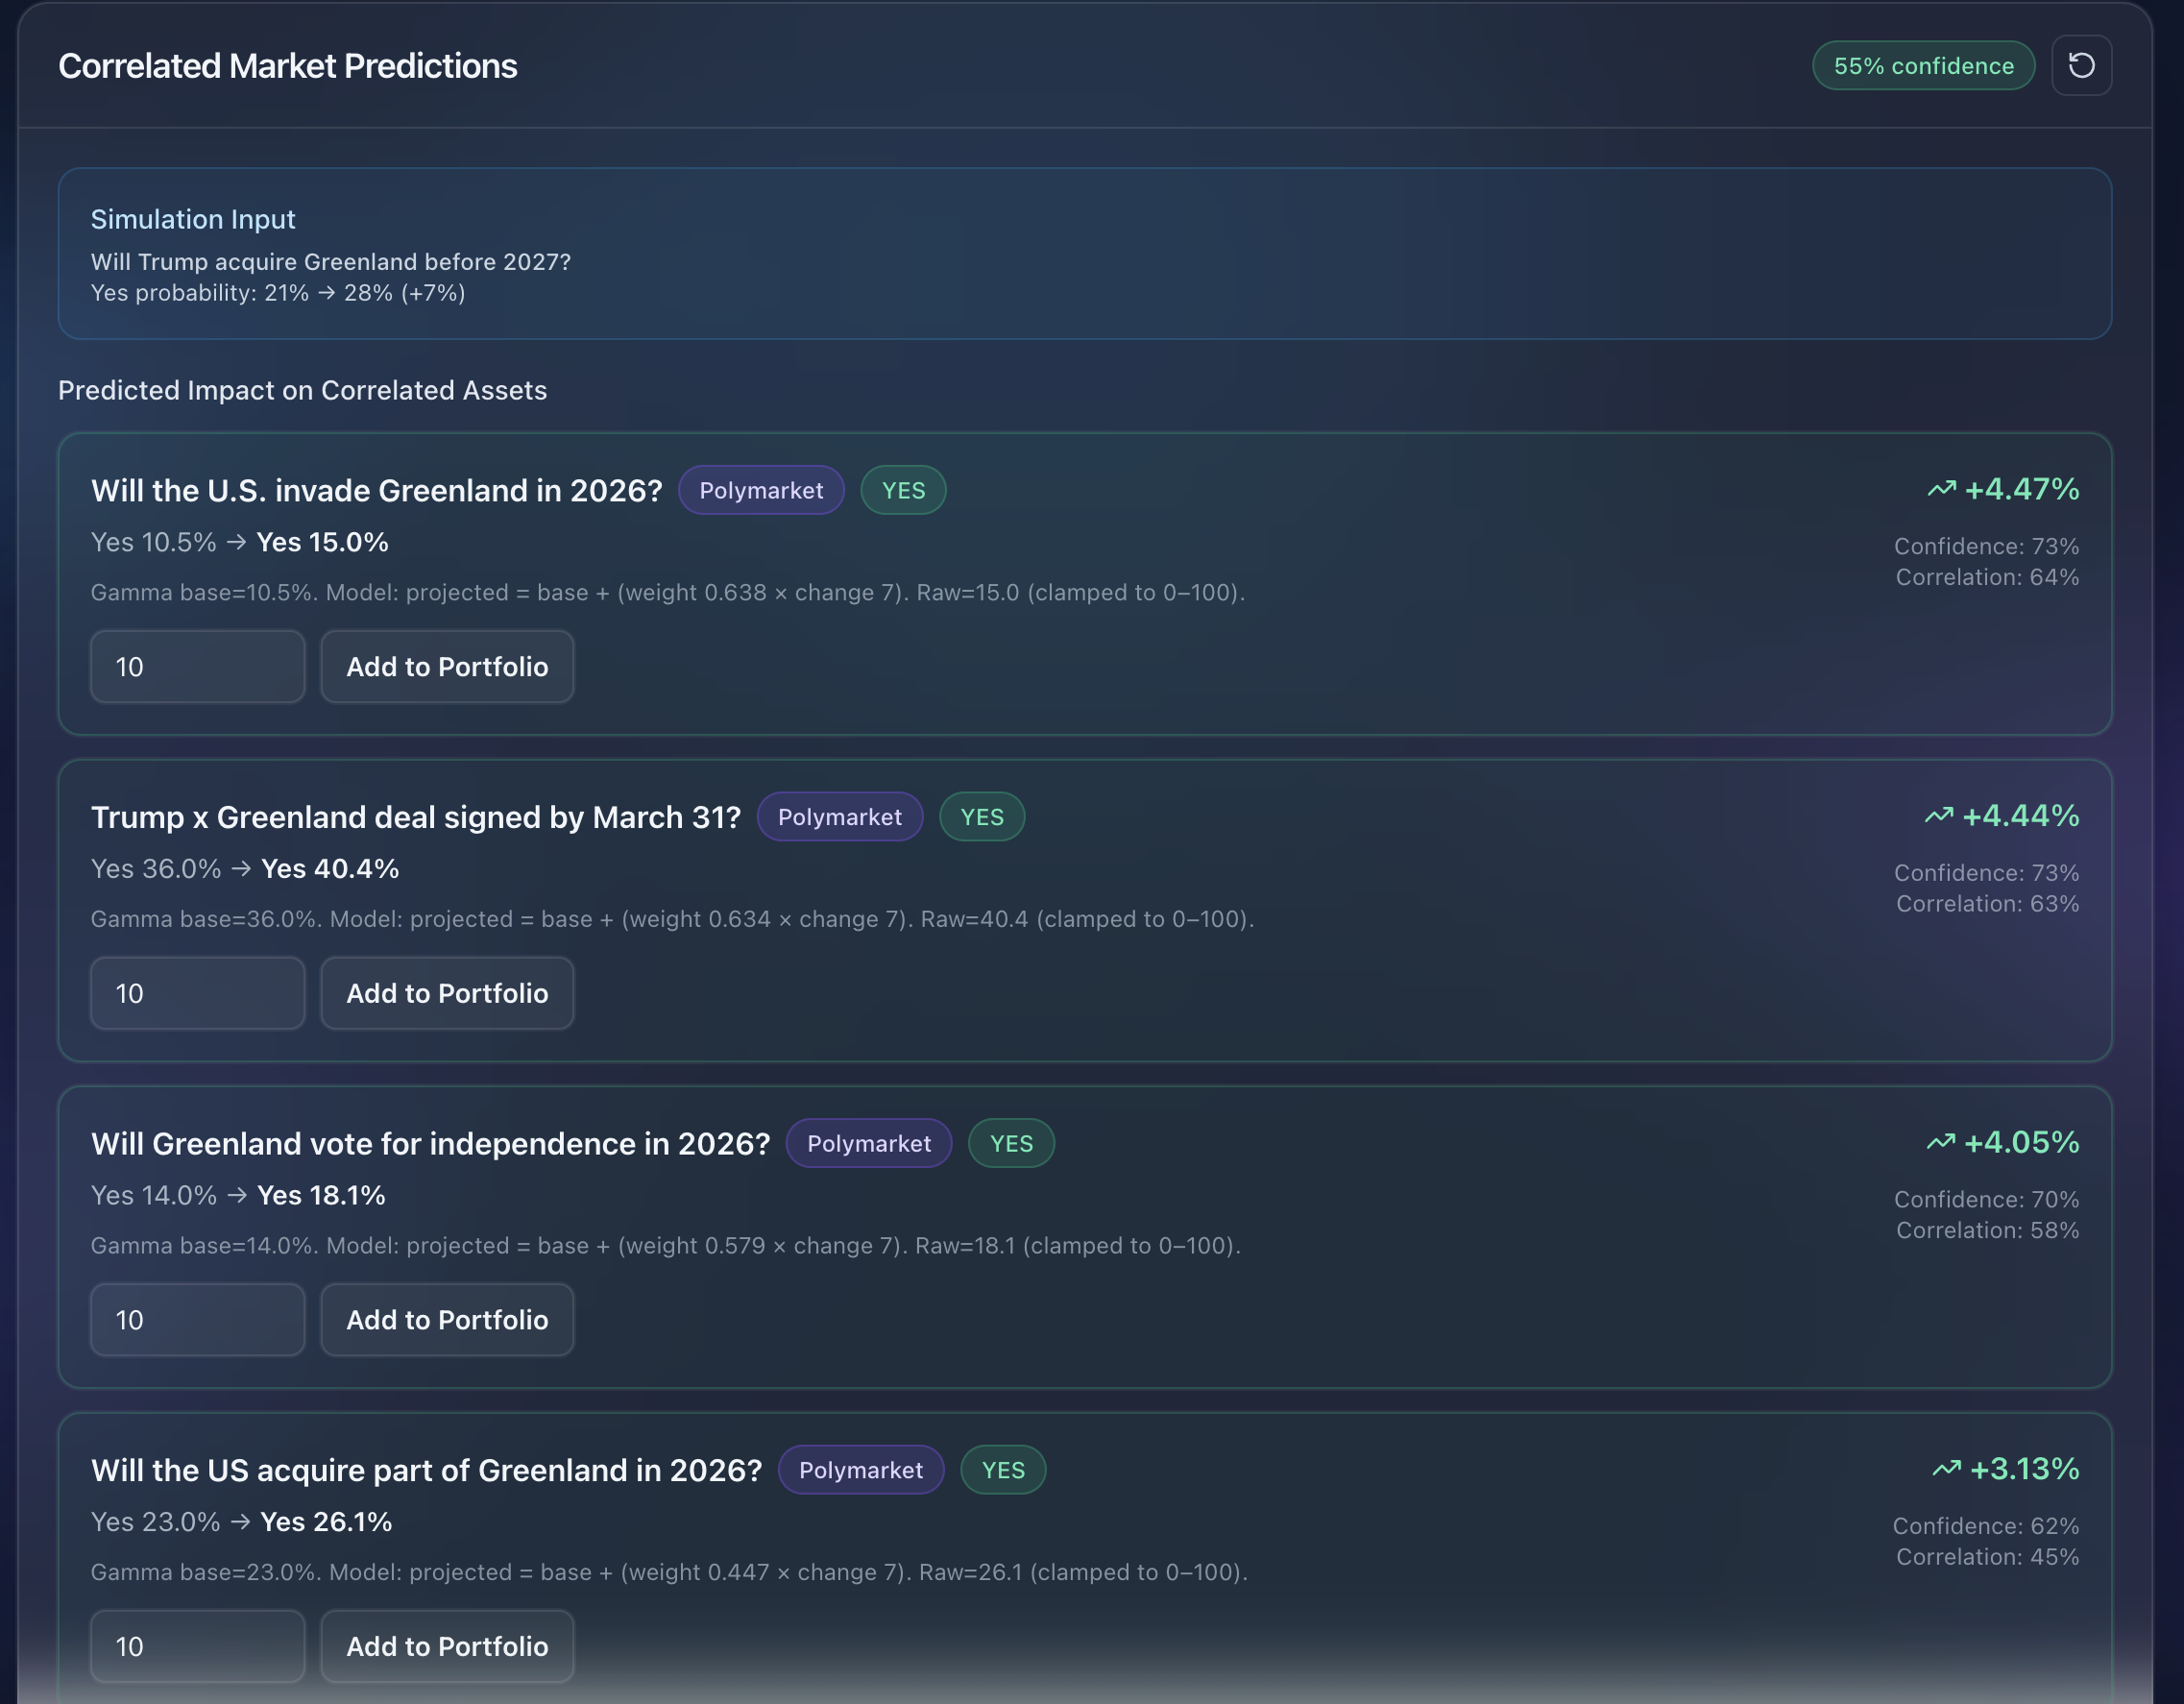Focus the amount field for the independence vote market
This screenshot has height=1704, width=2184.
click(197, 1320)
